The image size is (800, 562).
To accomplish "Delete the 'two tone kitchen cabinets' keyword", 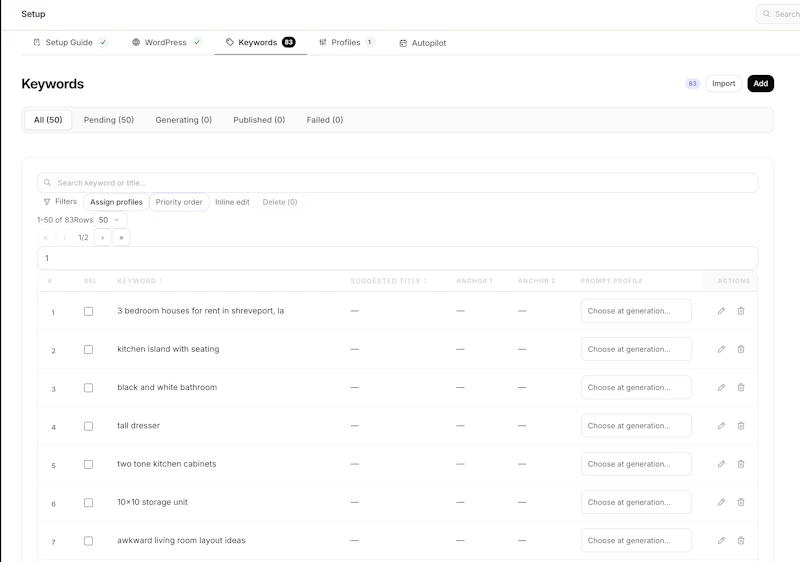I will (741, 464).
